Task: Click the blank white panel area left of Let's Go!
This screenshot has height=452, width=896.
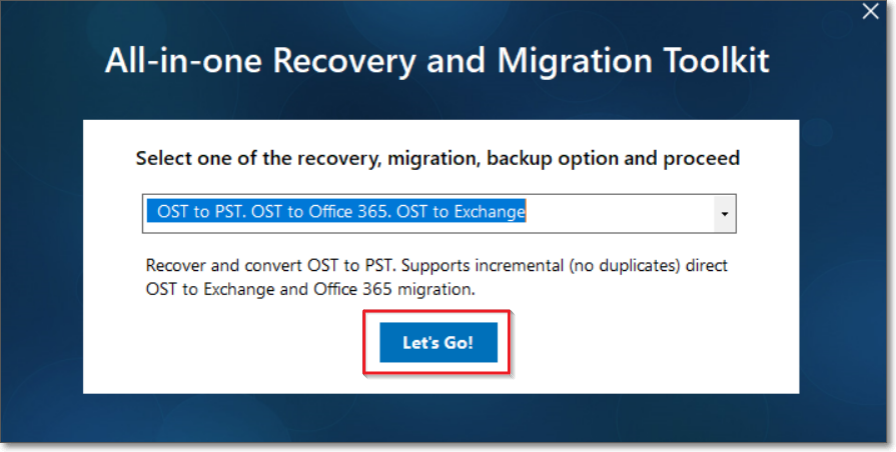Action: 229,349
